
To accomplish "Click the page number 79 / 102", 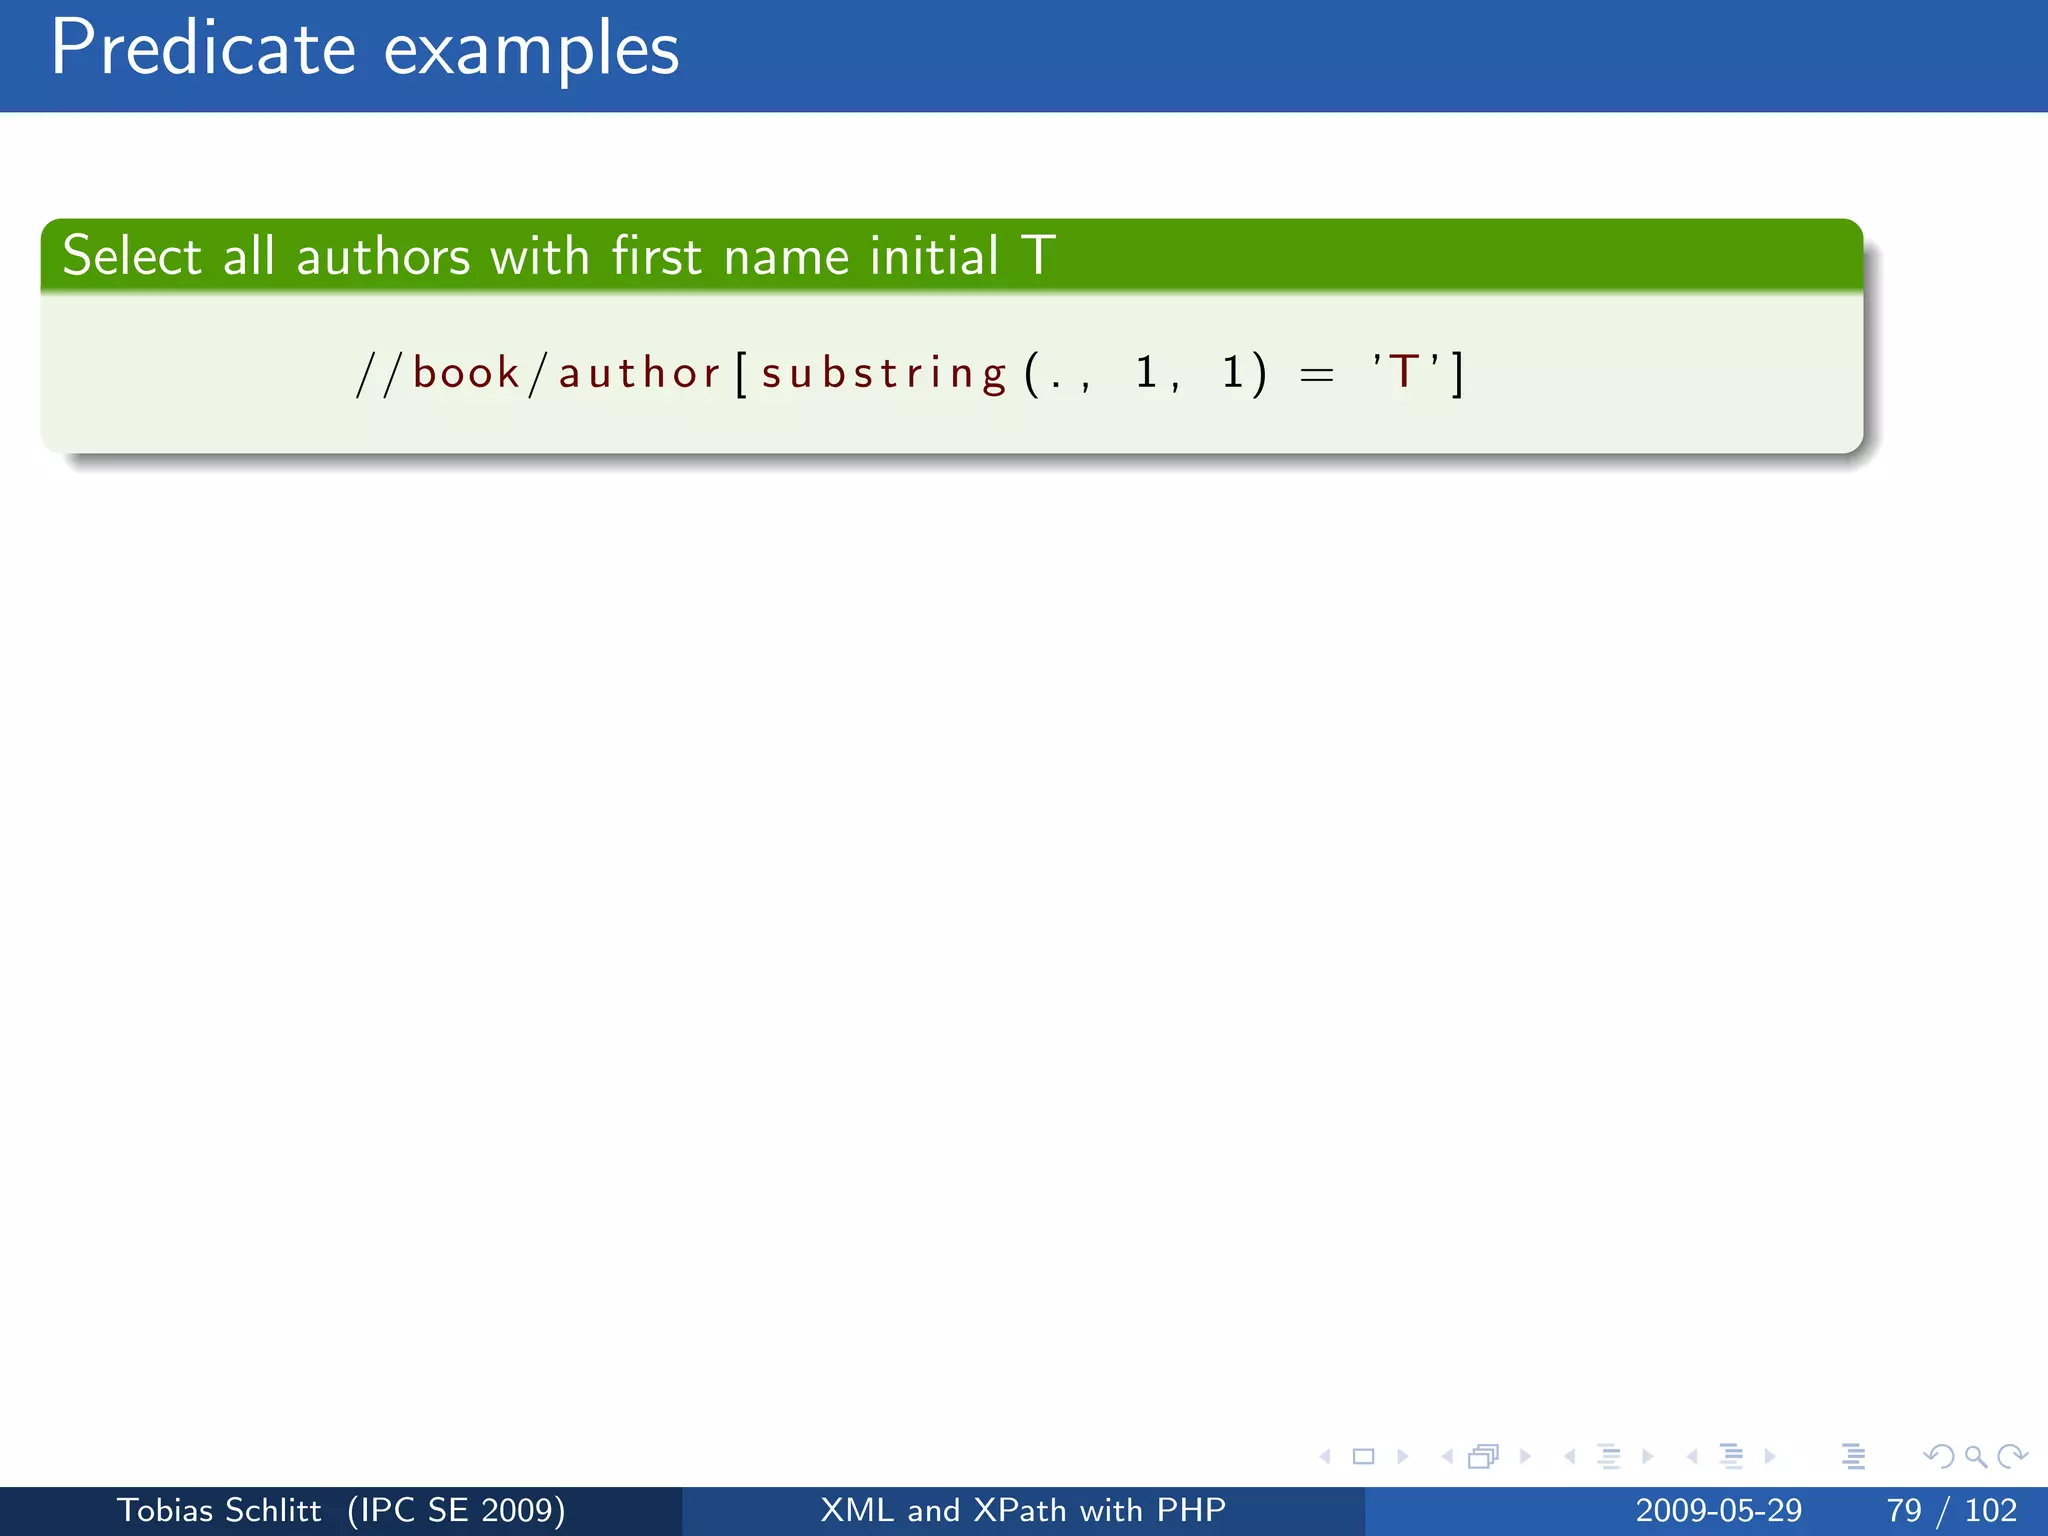I will 1951,1510.
